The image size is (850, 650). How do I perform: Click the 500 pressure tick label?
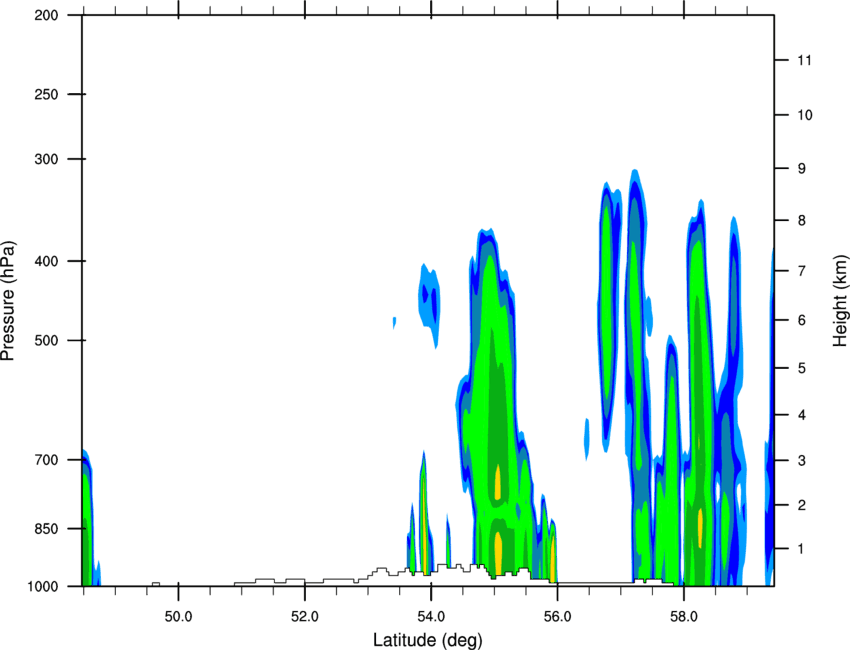pos(47,340)
